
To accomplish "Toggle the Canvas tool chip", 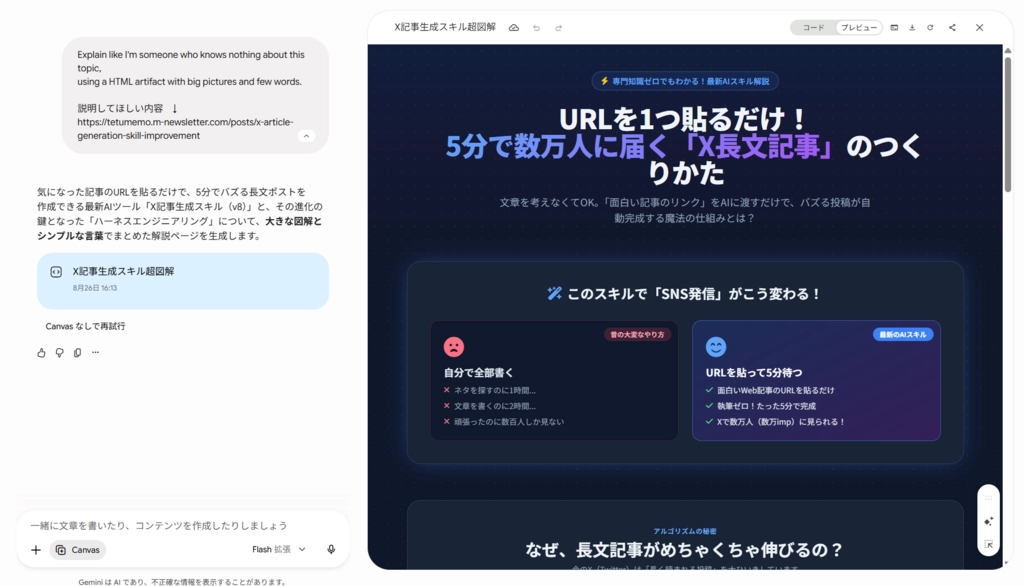I will pos(78,550).
